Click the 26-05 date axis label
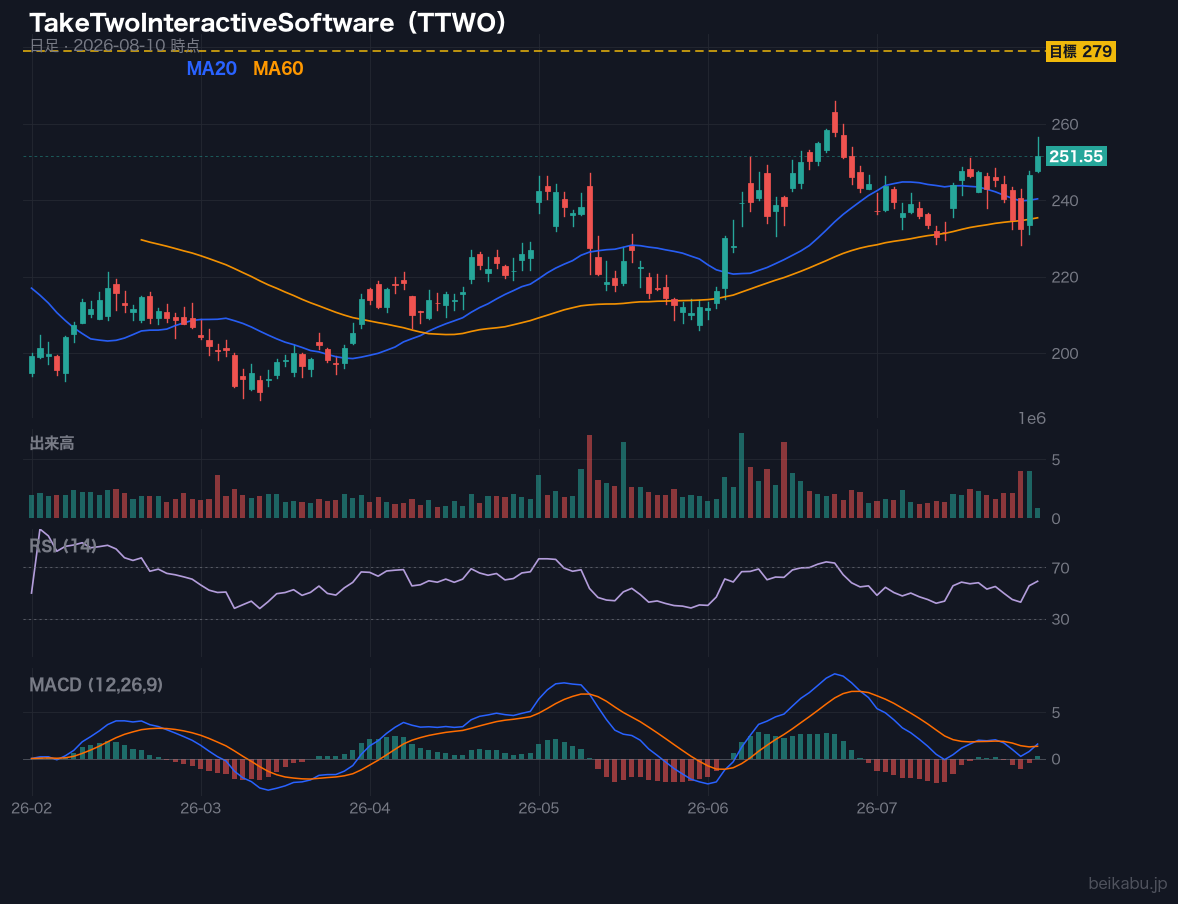This screenshot has width=1178, height=904. click(x=539, y=809)
